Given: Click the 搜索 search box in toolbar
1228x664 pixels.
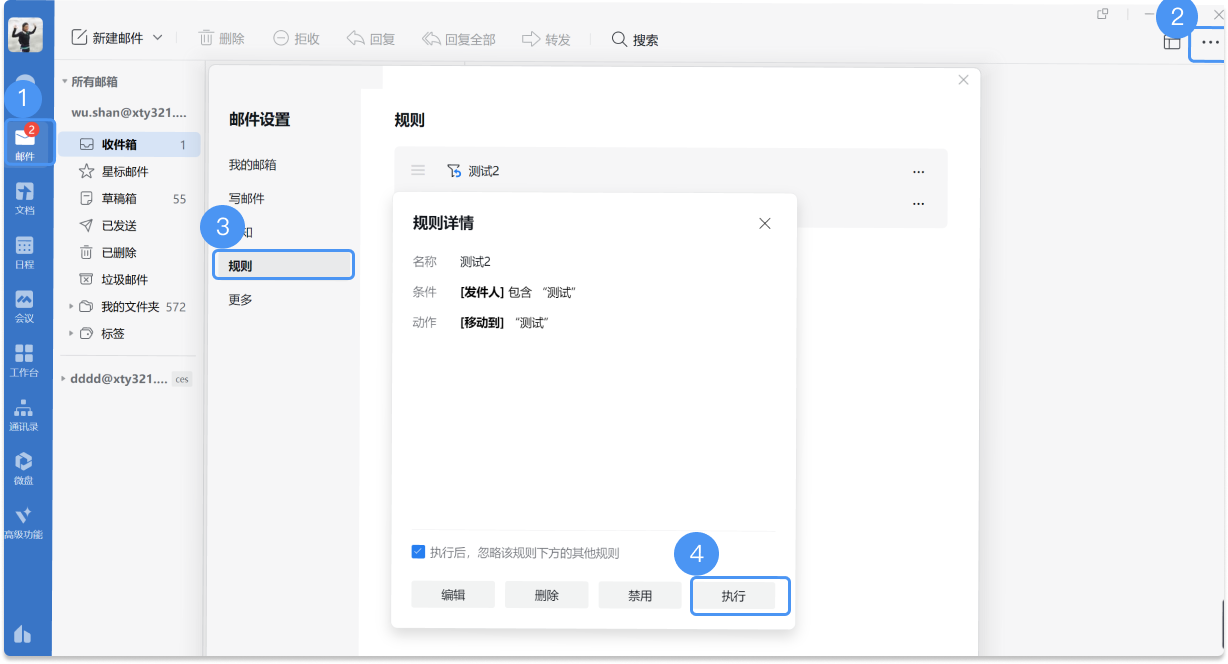Looking at the screenshot, I should pyautogui.click(x=636, y=40).
